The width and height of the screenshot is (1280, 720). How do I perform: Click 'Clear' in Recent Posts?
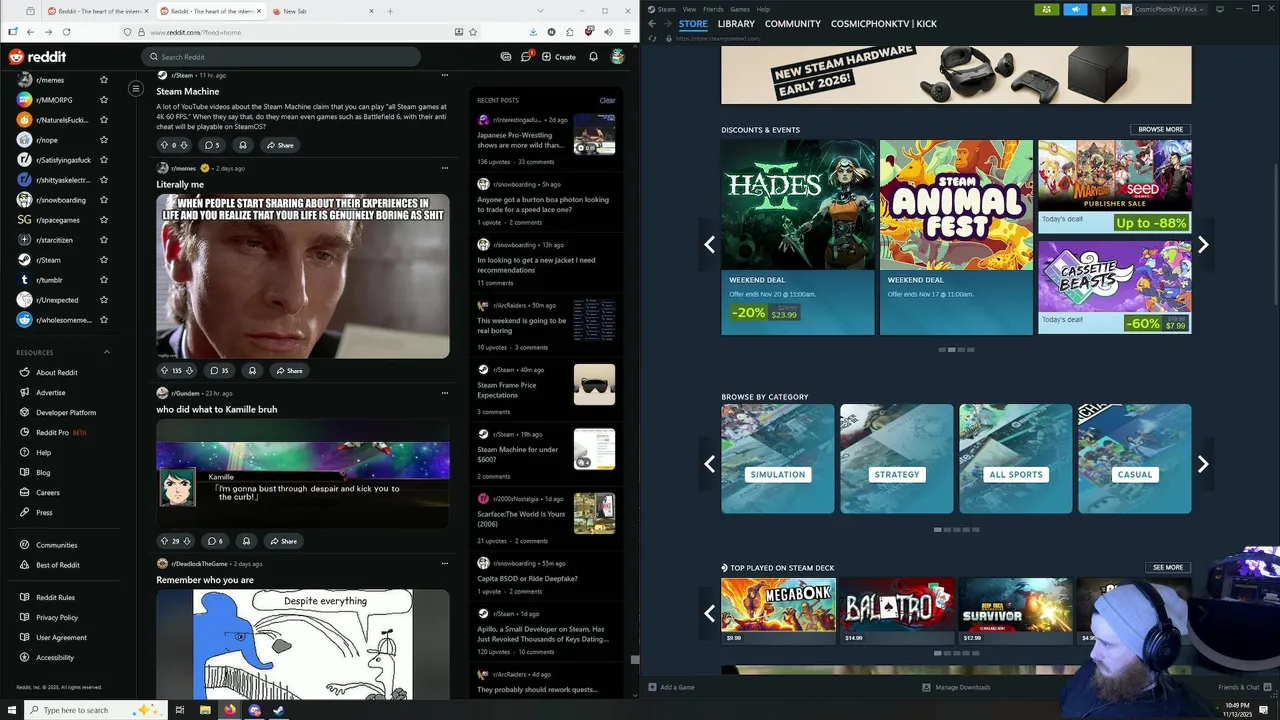pos(607,100)
